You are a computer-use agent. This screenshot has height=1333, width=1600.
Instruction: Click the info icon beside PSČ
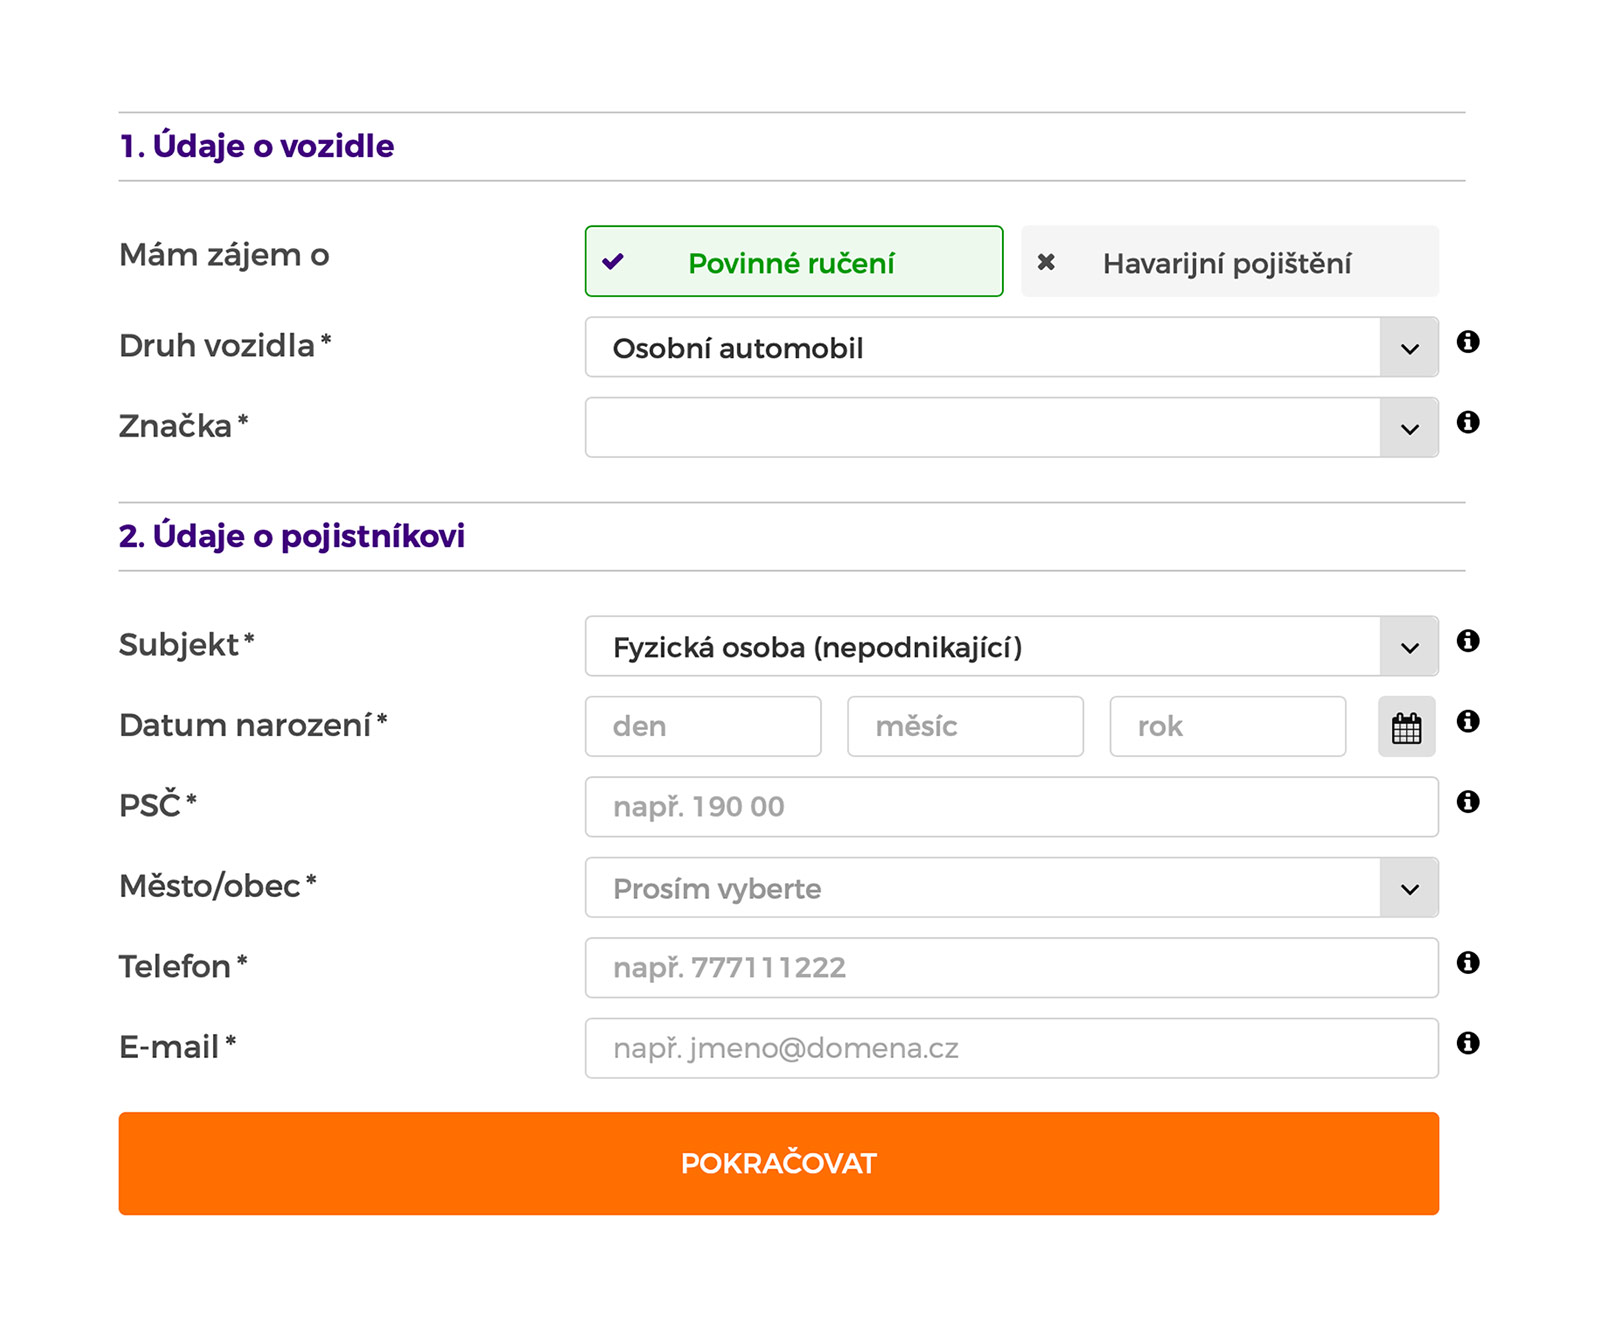(1467, 802)
